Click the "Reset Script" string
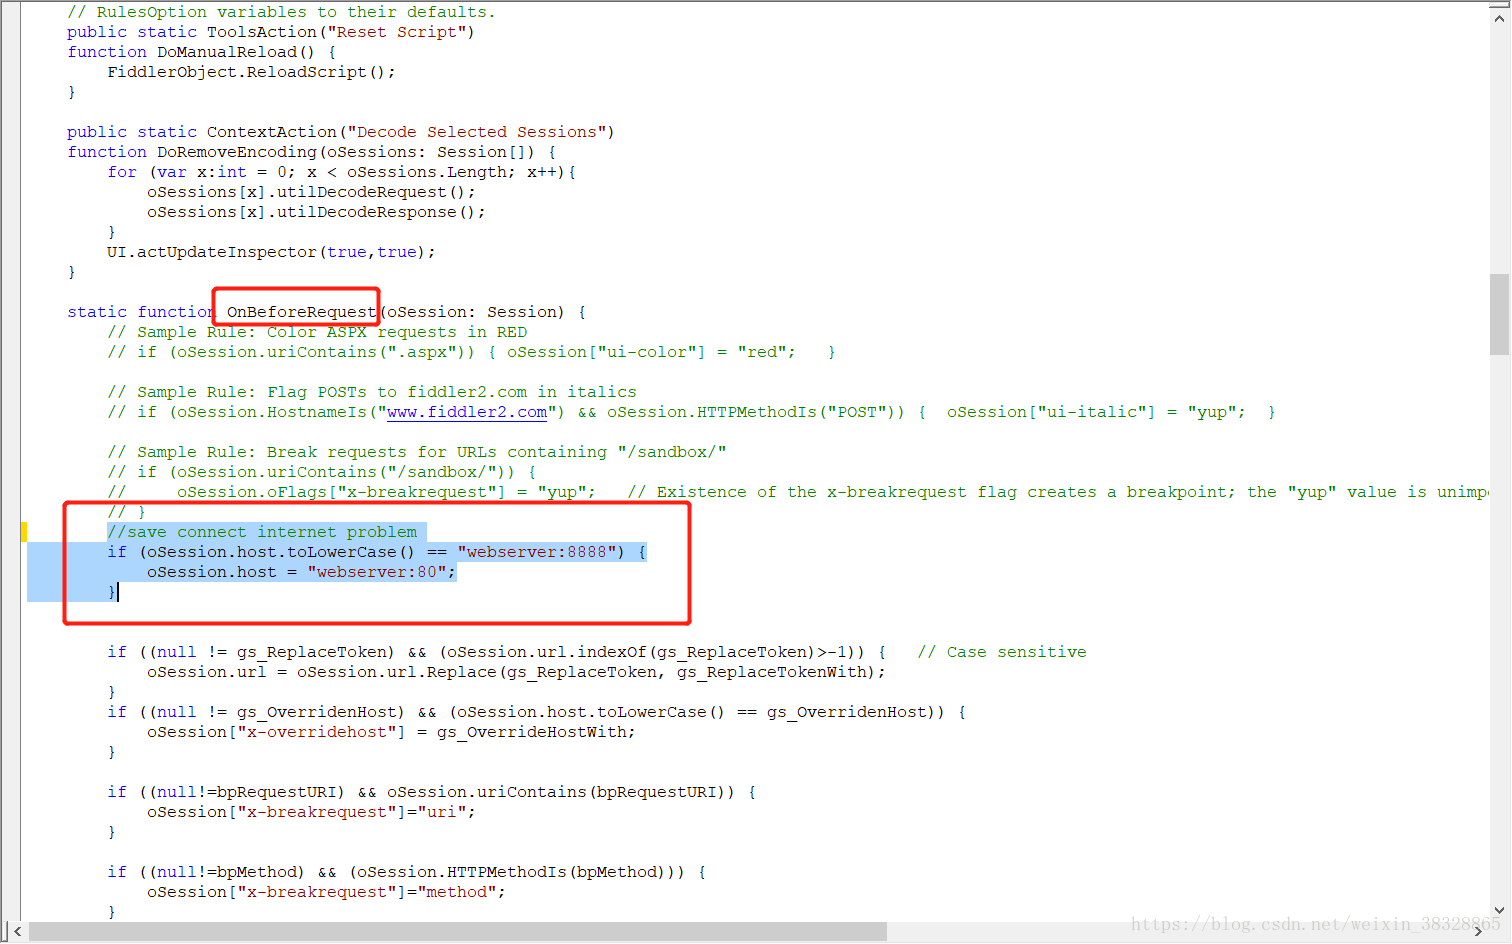The image size is (1512, 944). click(x=397, y=32)
